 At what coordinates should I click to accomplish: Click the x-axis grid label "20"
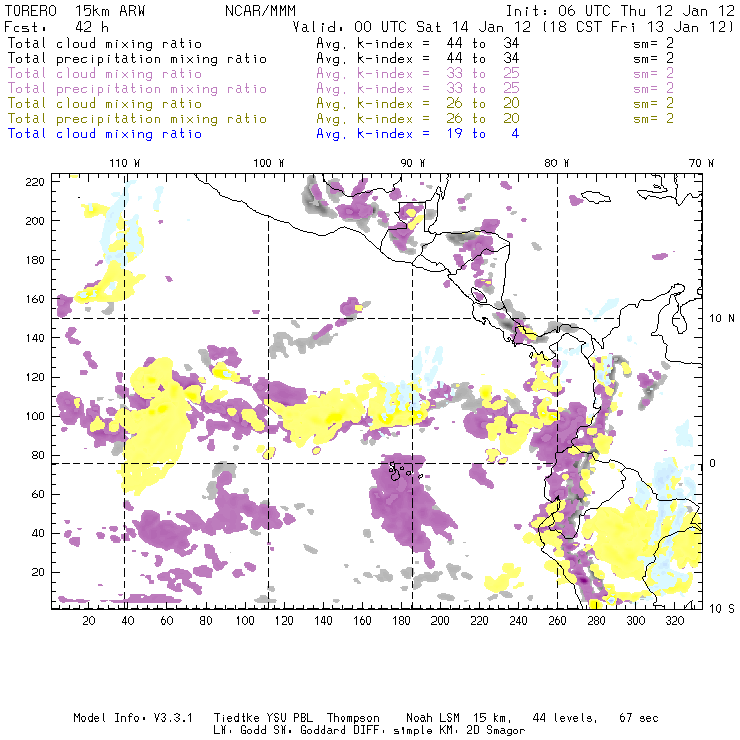(x=89, y=621)
